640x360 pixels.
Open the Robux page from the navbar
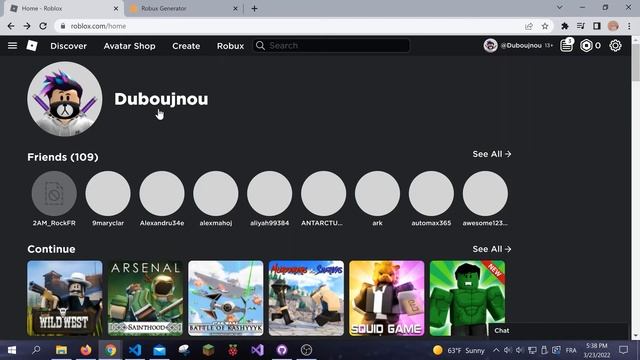point(230,46)
